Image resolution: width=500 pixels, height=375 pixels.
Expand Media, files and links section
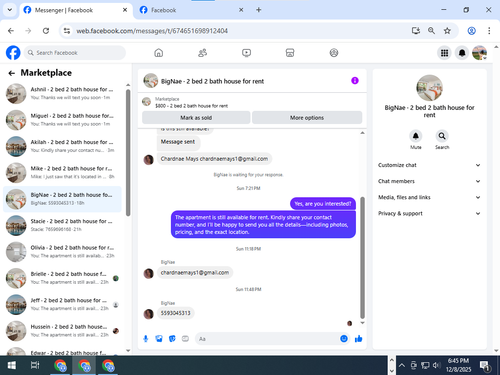(429, 197)
